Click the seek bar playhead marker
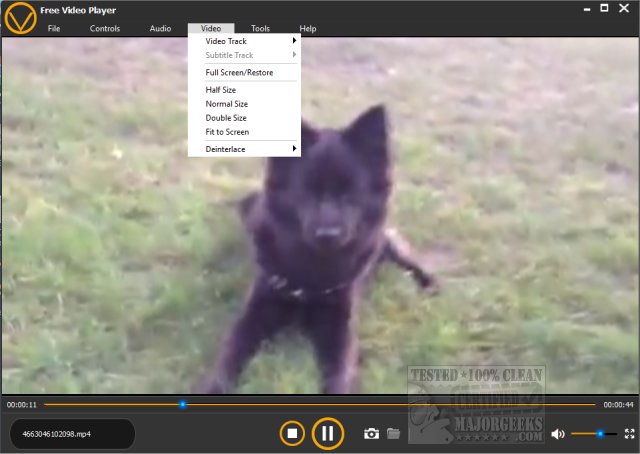640x454 pixels. (x=182, y=404)
